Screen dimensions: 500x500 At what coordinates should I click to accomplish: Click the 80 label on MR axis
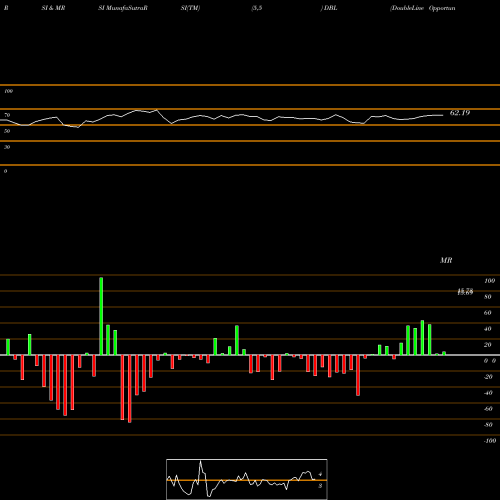pos(488,297)
